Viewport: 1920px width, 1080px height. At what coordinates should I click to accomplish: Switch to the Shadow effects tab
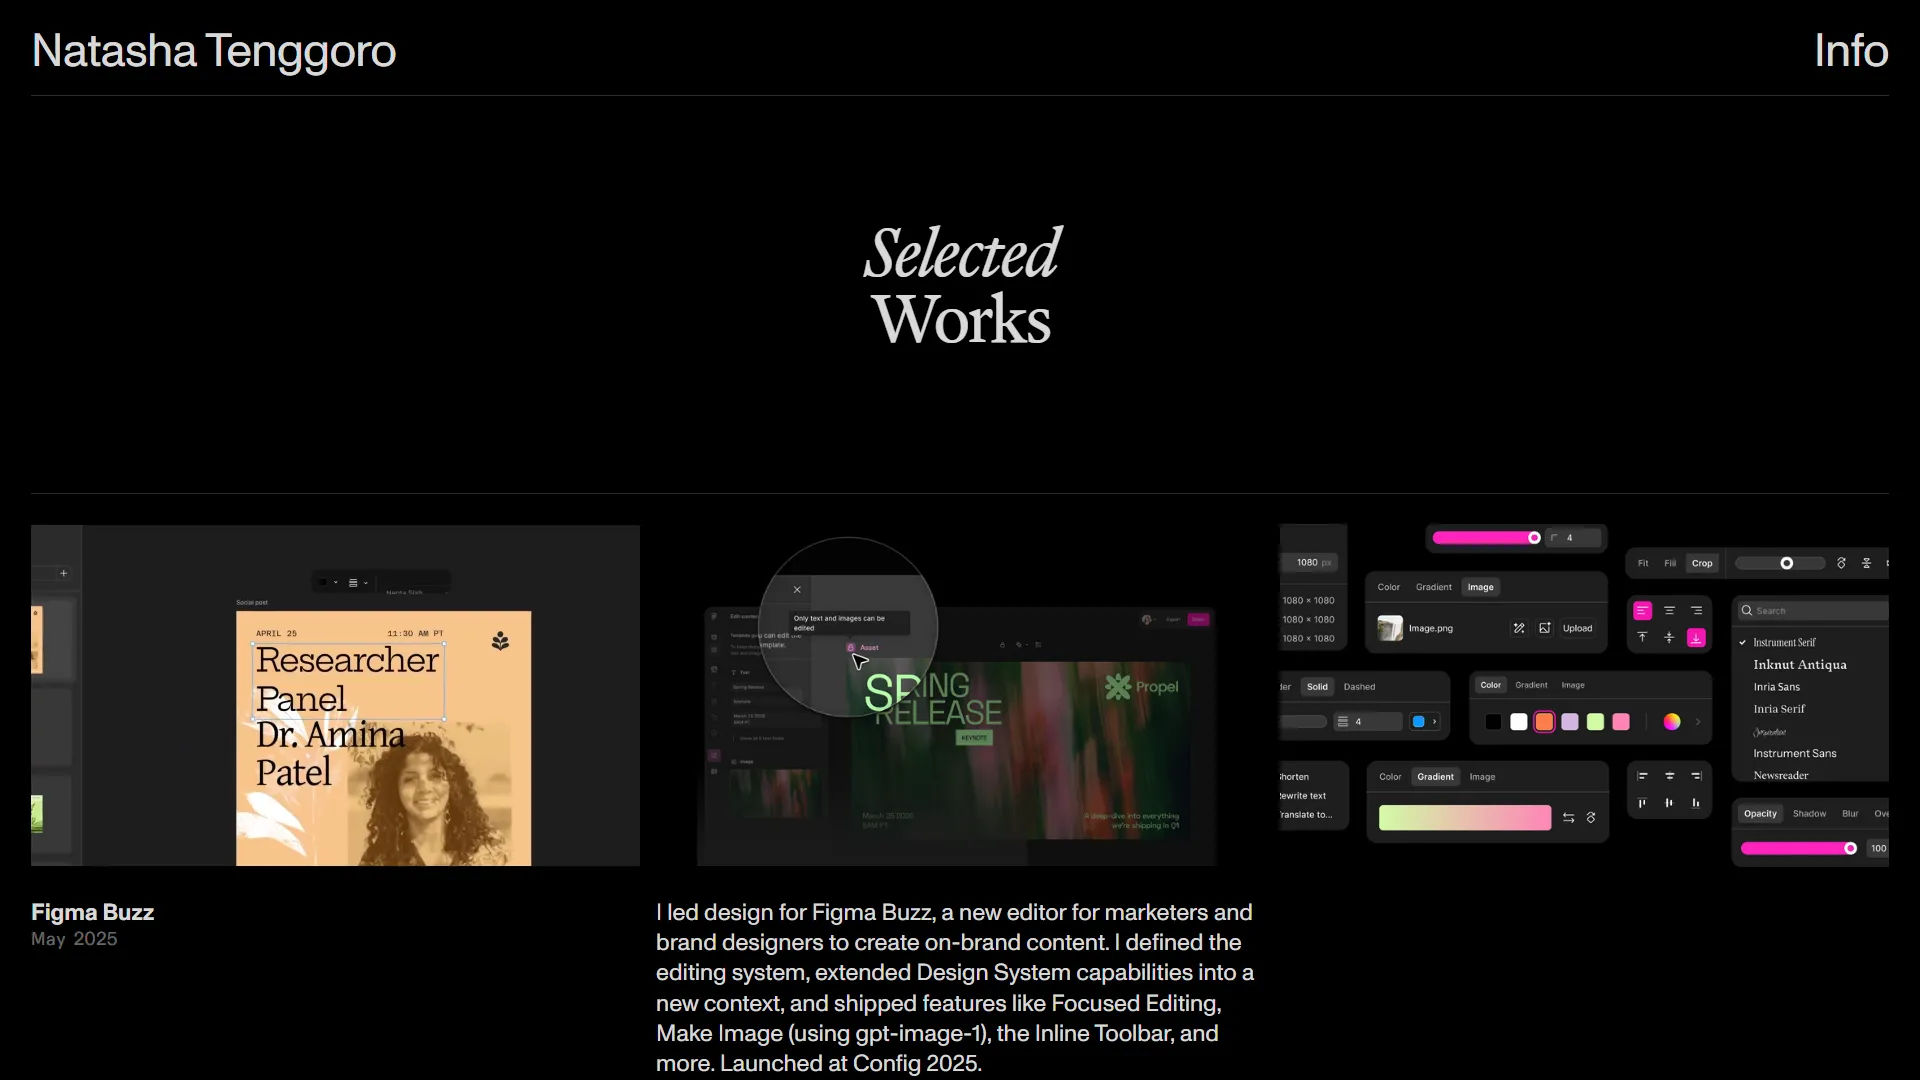coord(1809,814)
